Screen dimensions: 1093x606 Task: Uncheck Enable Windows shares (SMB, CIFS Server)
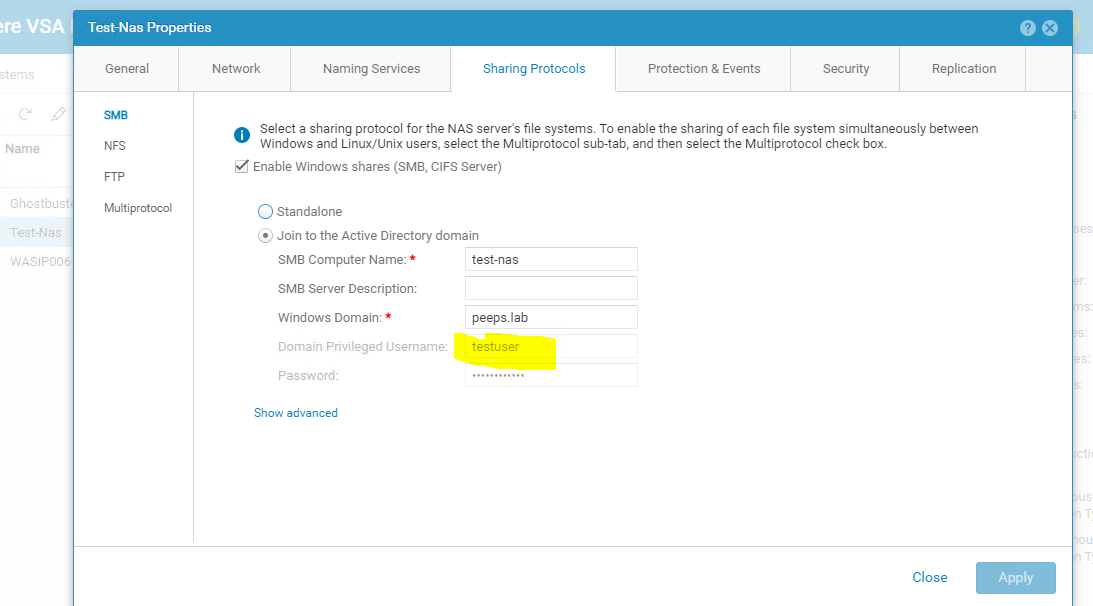(x=241, y=166)
